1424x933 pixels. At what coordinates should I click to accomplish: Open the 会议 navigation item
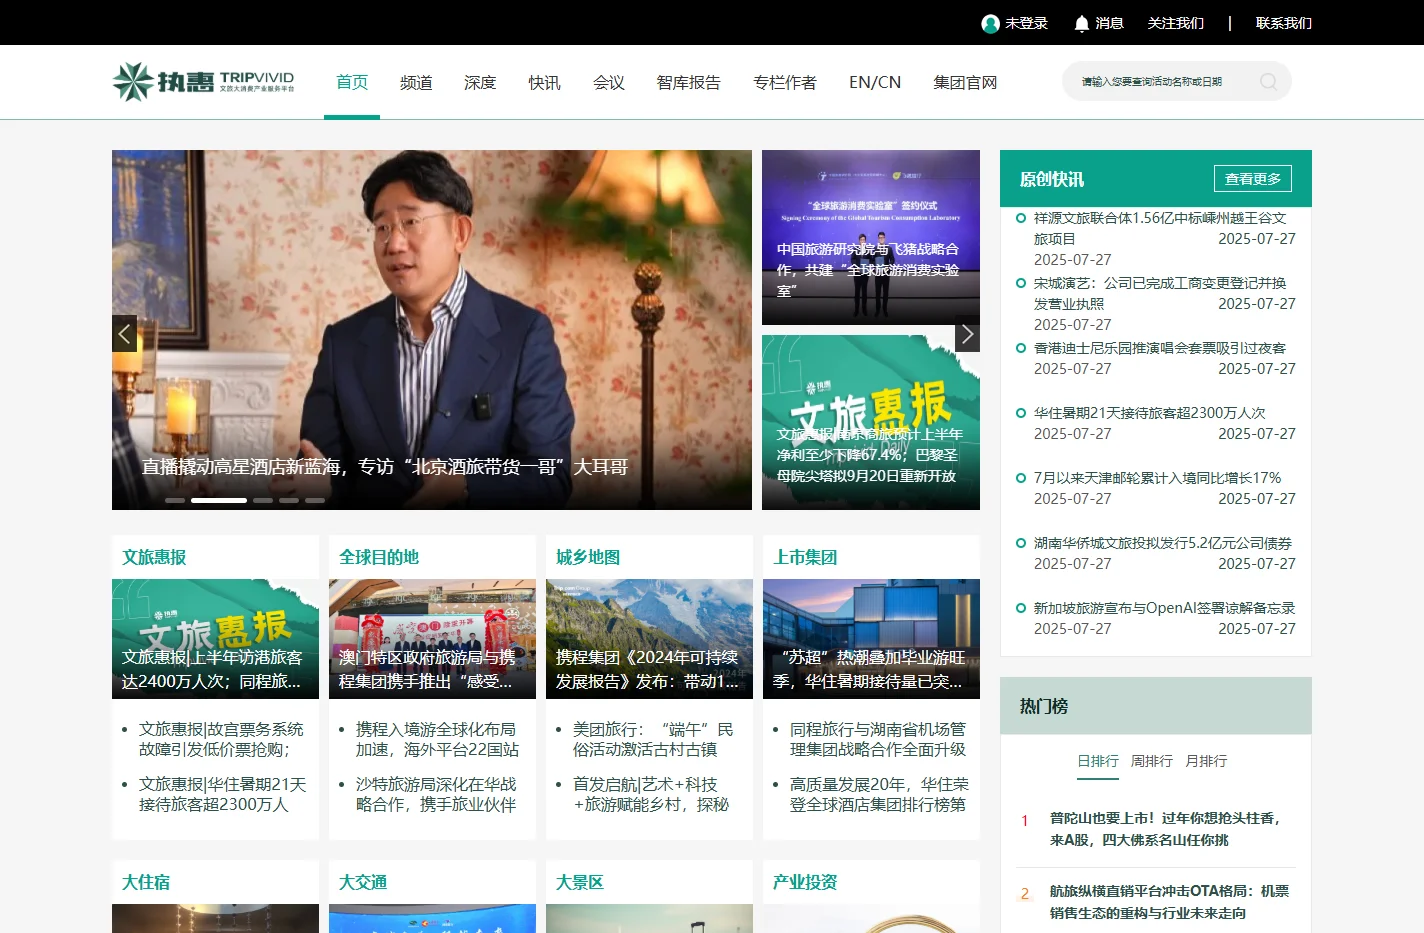pos(609,82)
